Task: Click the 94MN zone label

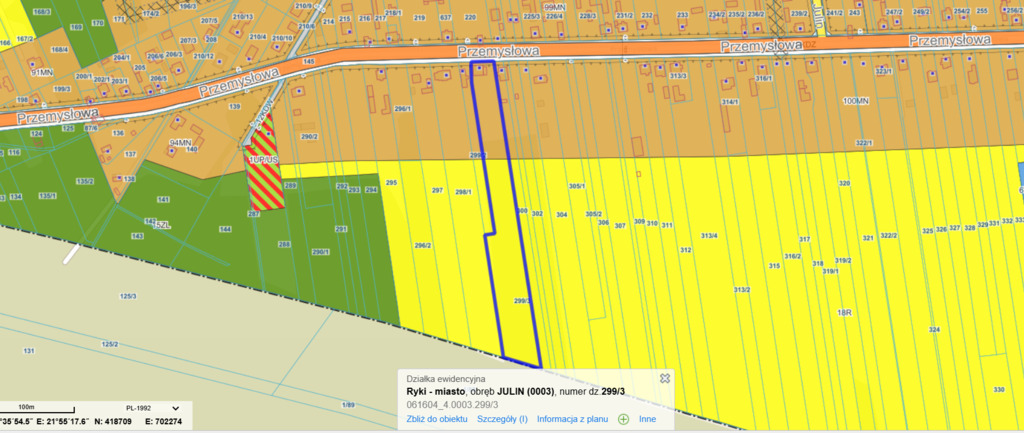Action: 180,143
